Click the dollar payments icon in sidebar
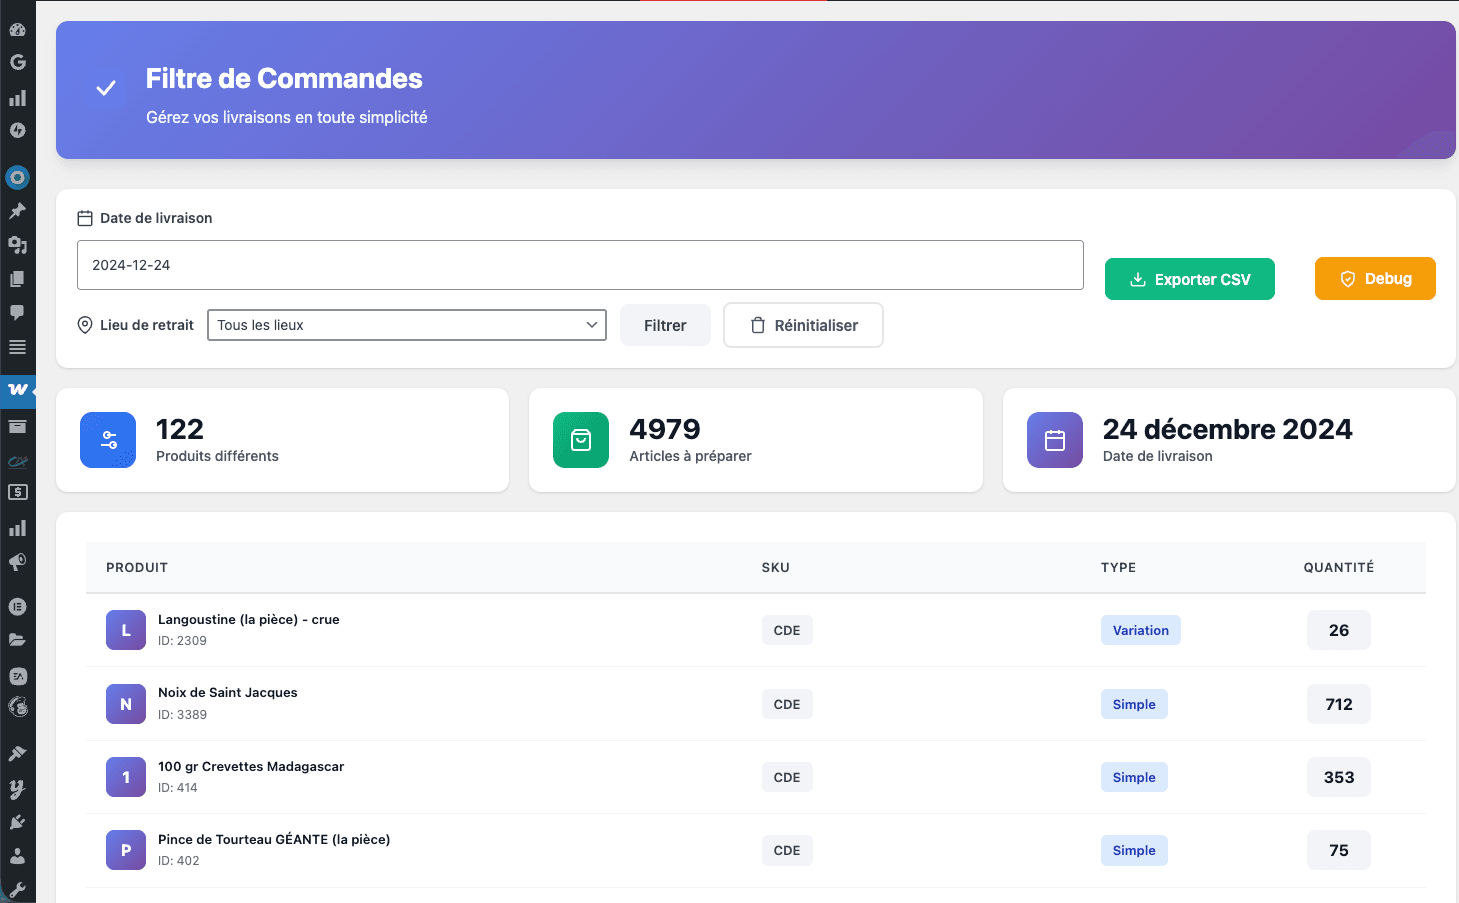The image size is (1459, 903). (17, 491)
